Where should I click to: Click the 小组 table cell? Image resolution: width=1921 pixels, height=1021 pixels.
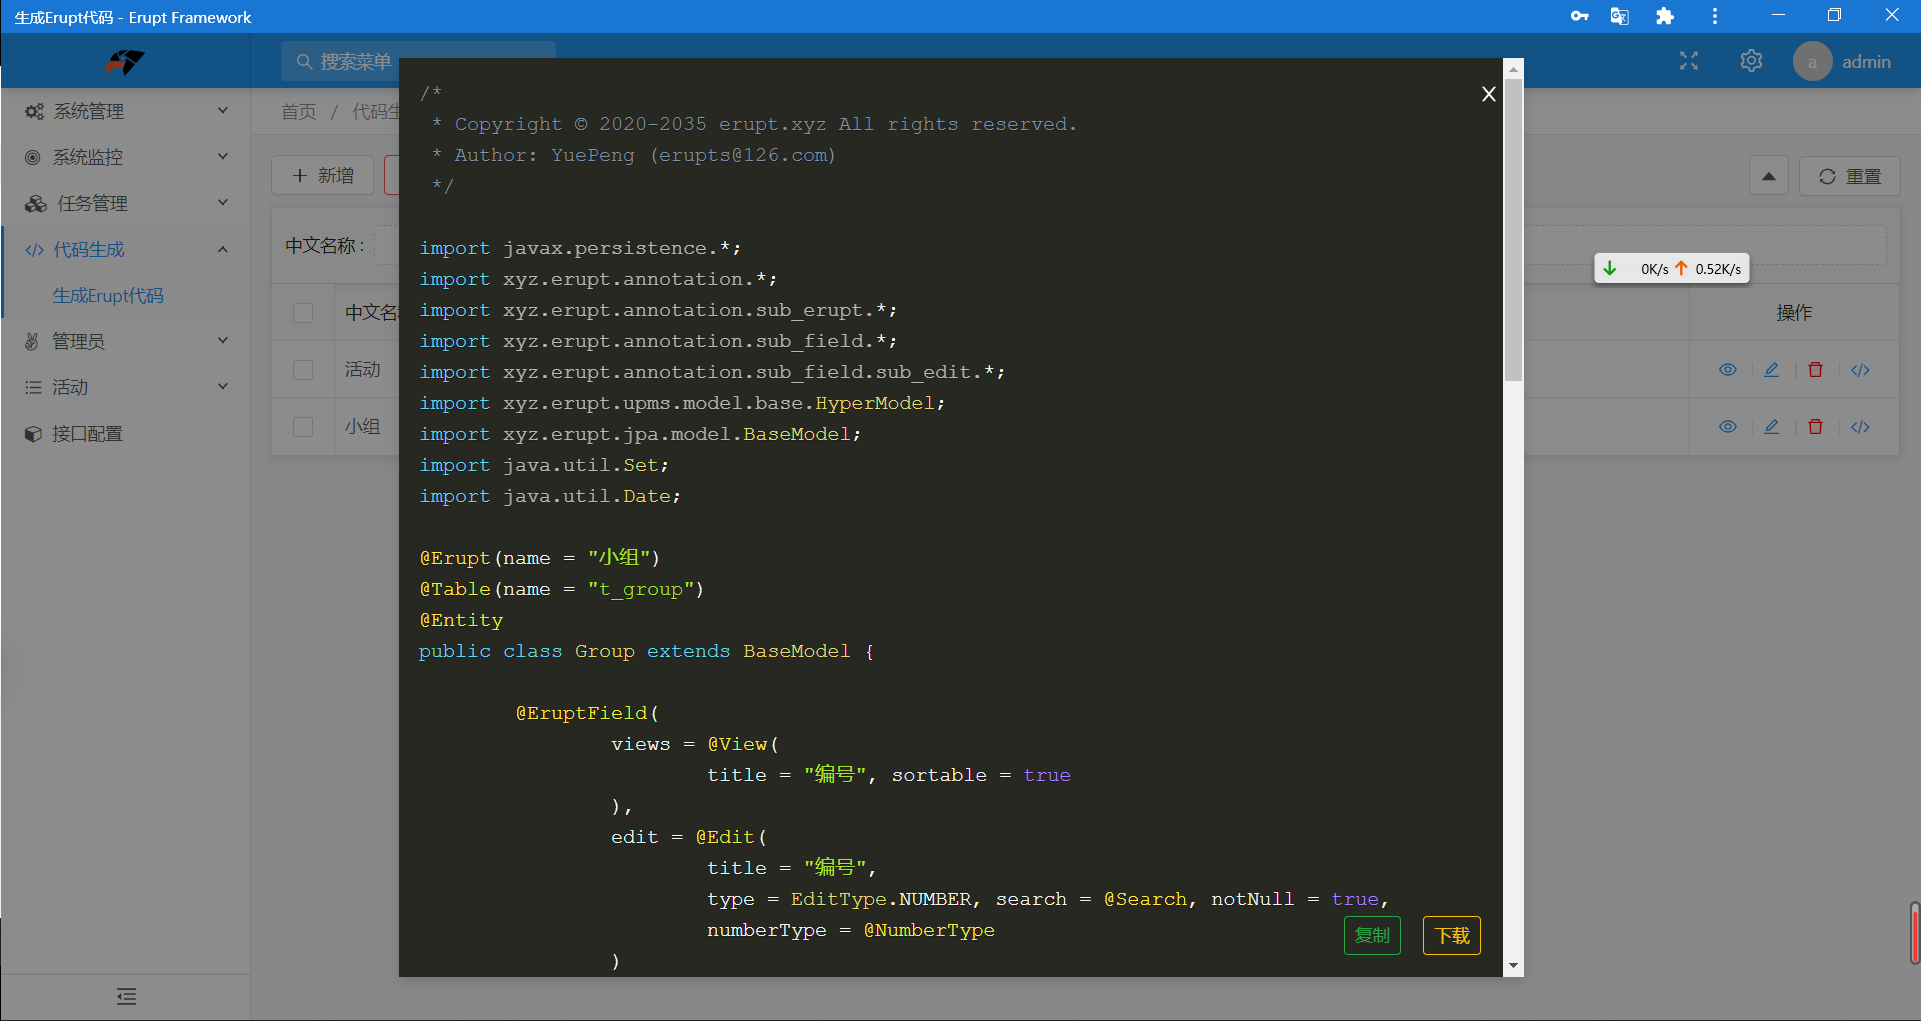pos(363,427)
